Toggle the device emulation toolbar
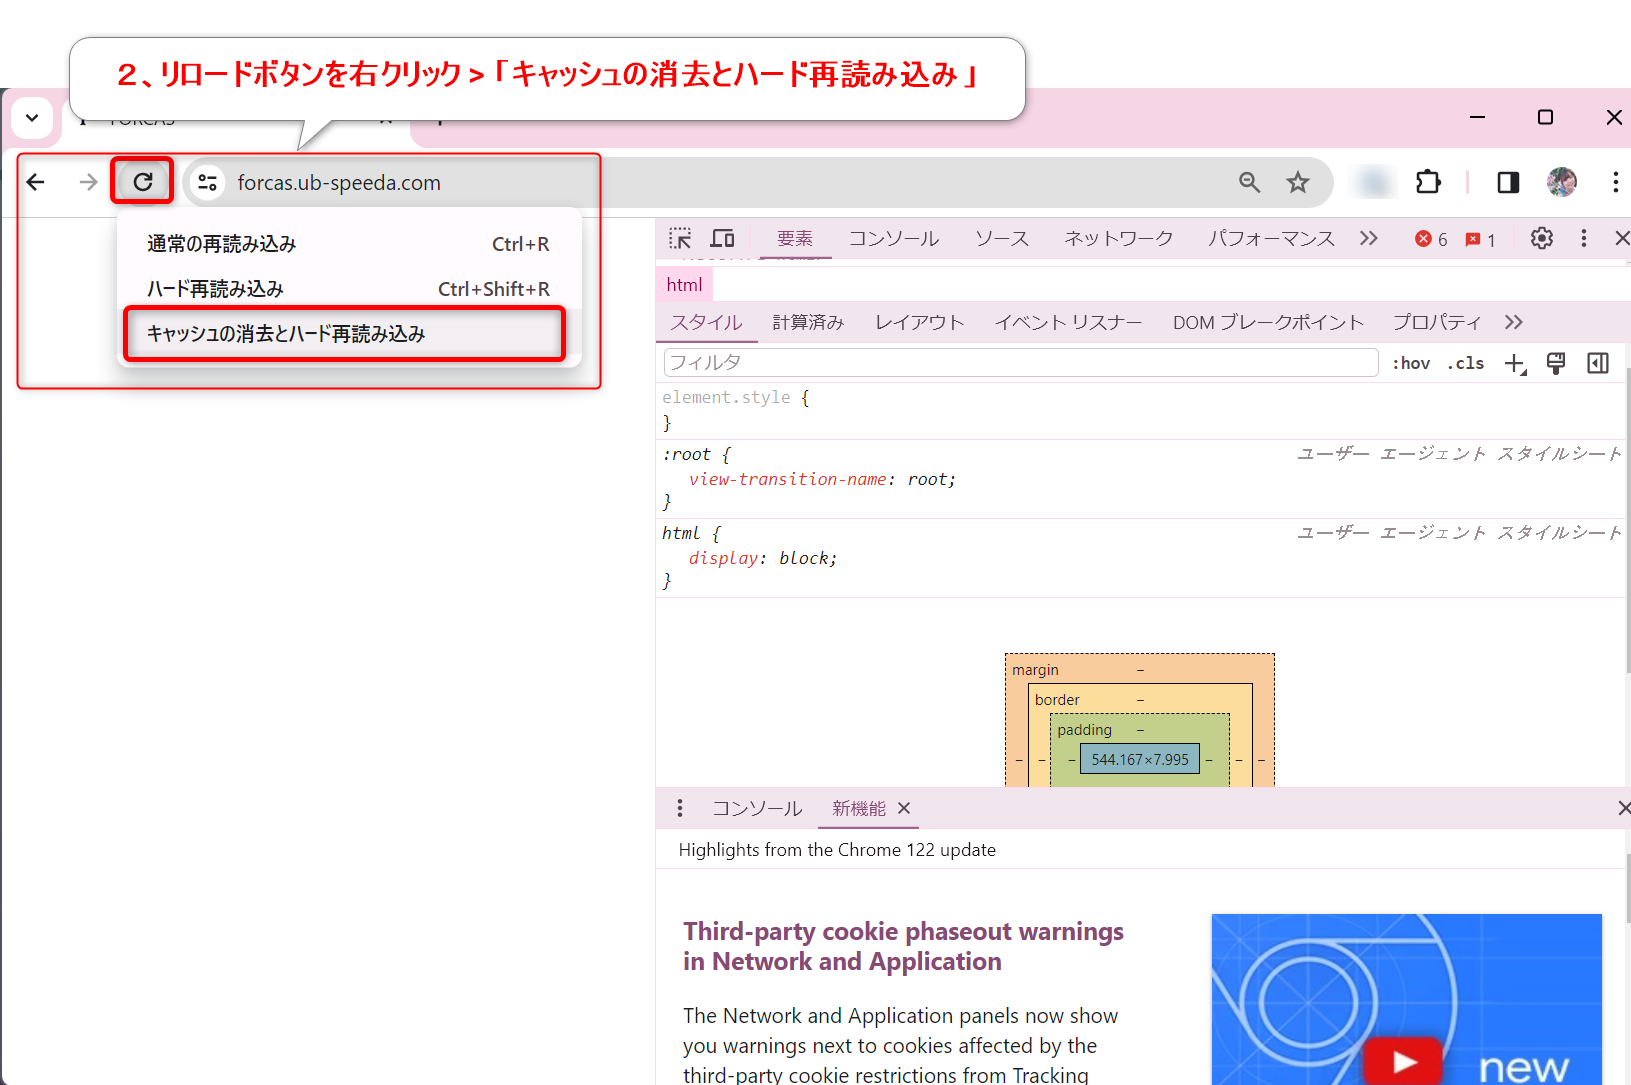Image resolution: width=1631 pixels, height=1085 pixels. click(x=722, y=238)
